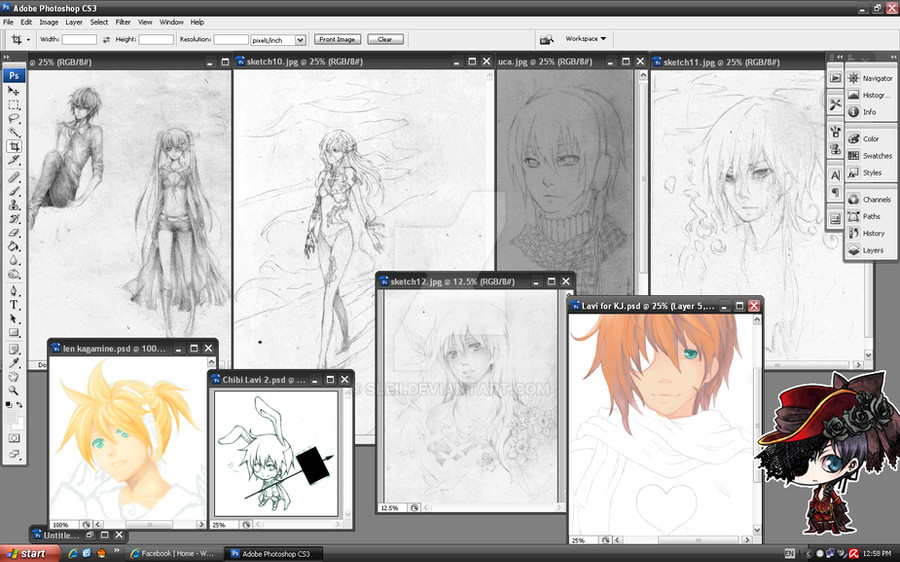Open the Channels panel

pos(870,199)
